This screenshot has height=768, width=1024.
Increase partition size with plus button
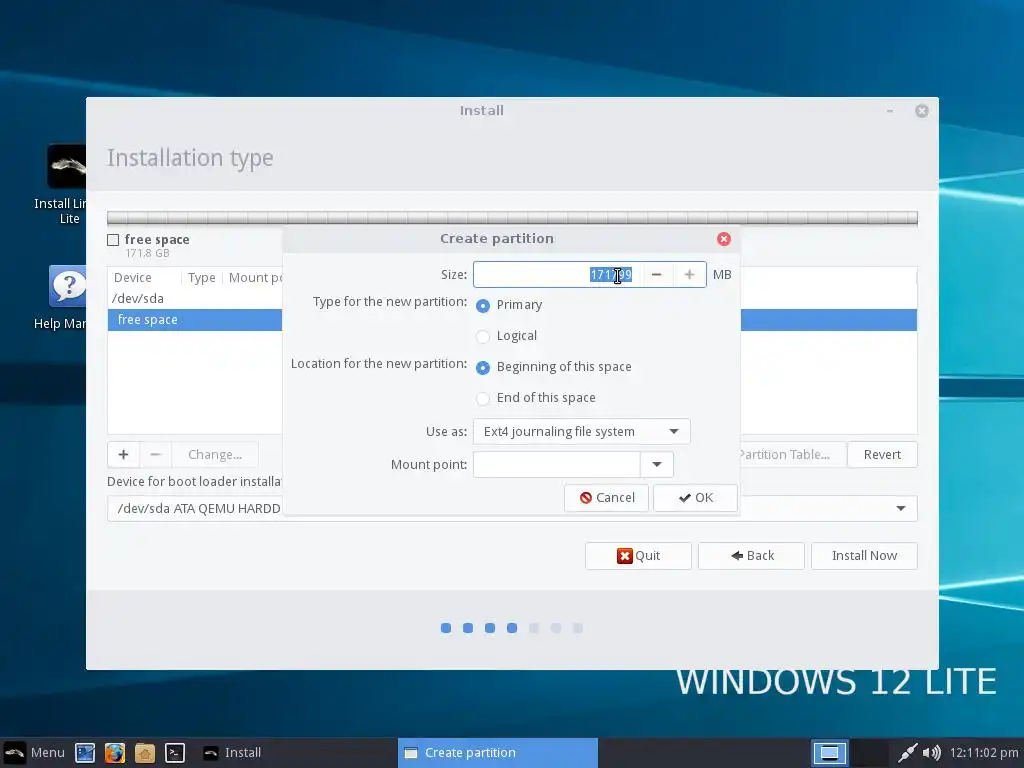coord(689,275)
